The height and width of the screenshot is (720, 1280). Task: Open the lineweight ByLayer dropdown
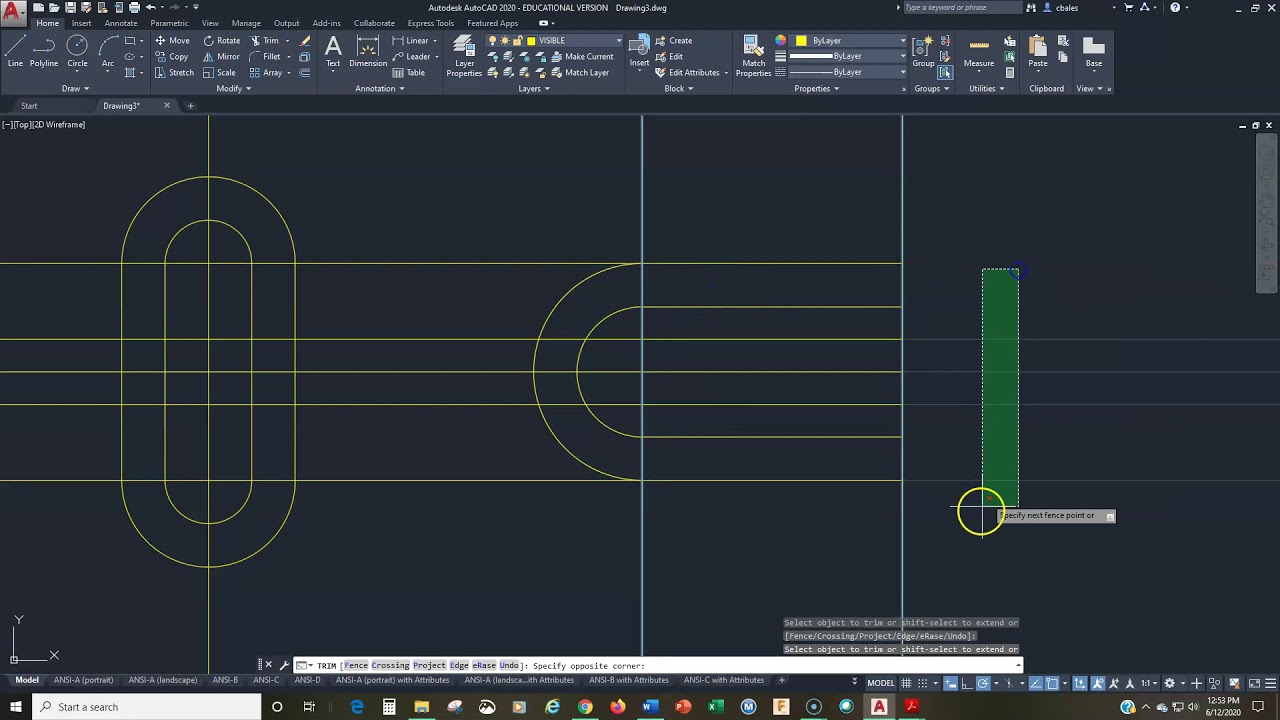(848, 56)
